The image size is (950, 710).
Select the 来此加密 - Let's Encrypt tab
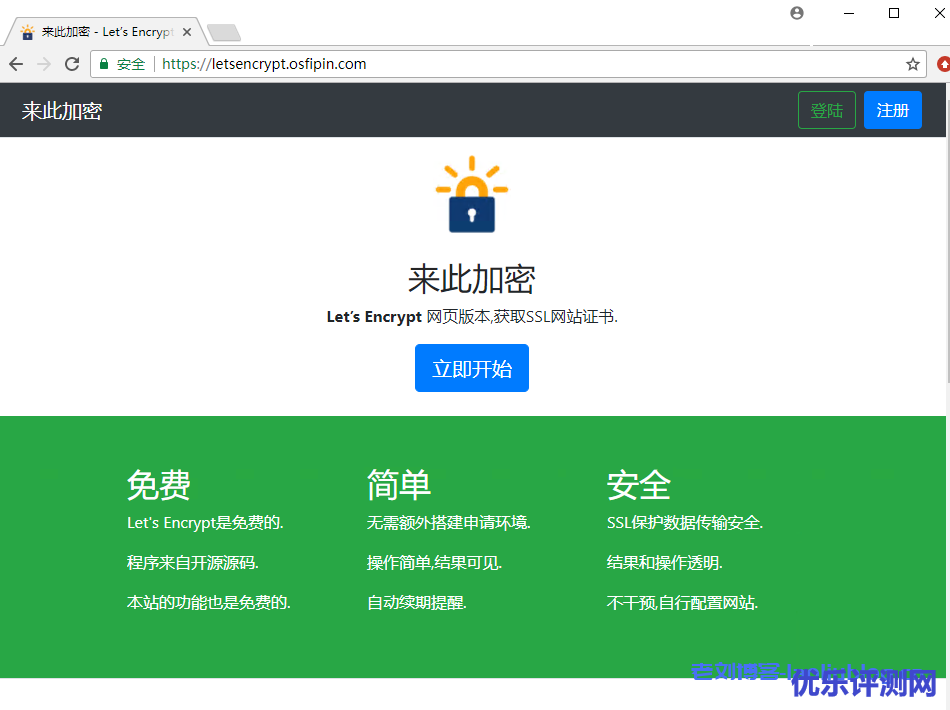click(100, 32)
